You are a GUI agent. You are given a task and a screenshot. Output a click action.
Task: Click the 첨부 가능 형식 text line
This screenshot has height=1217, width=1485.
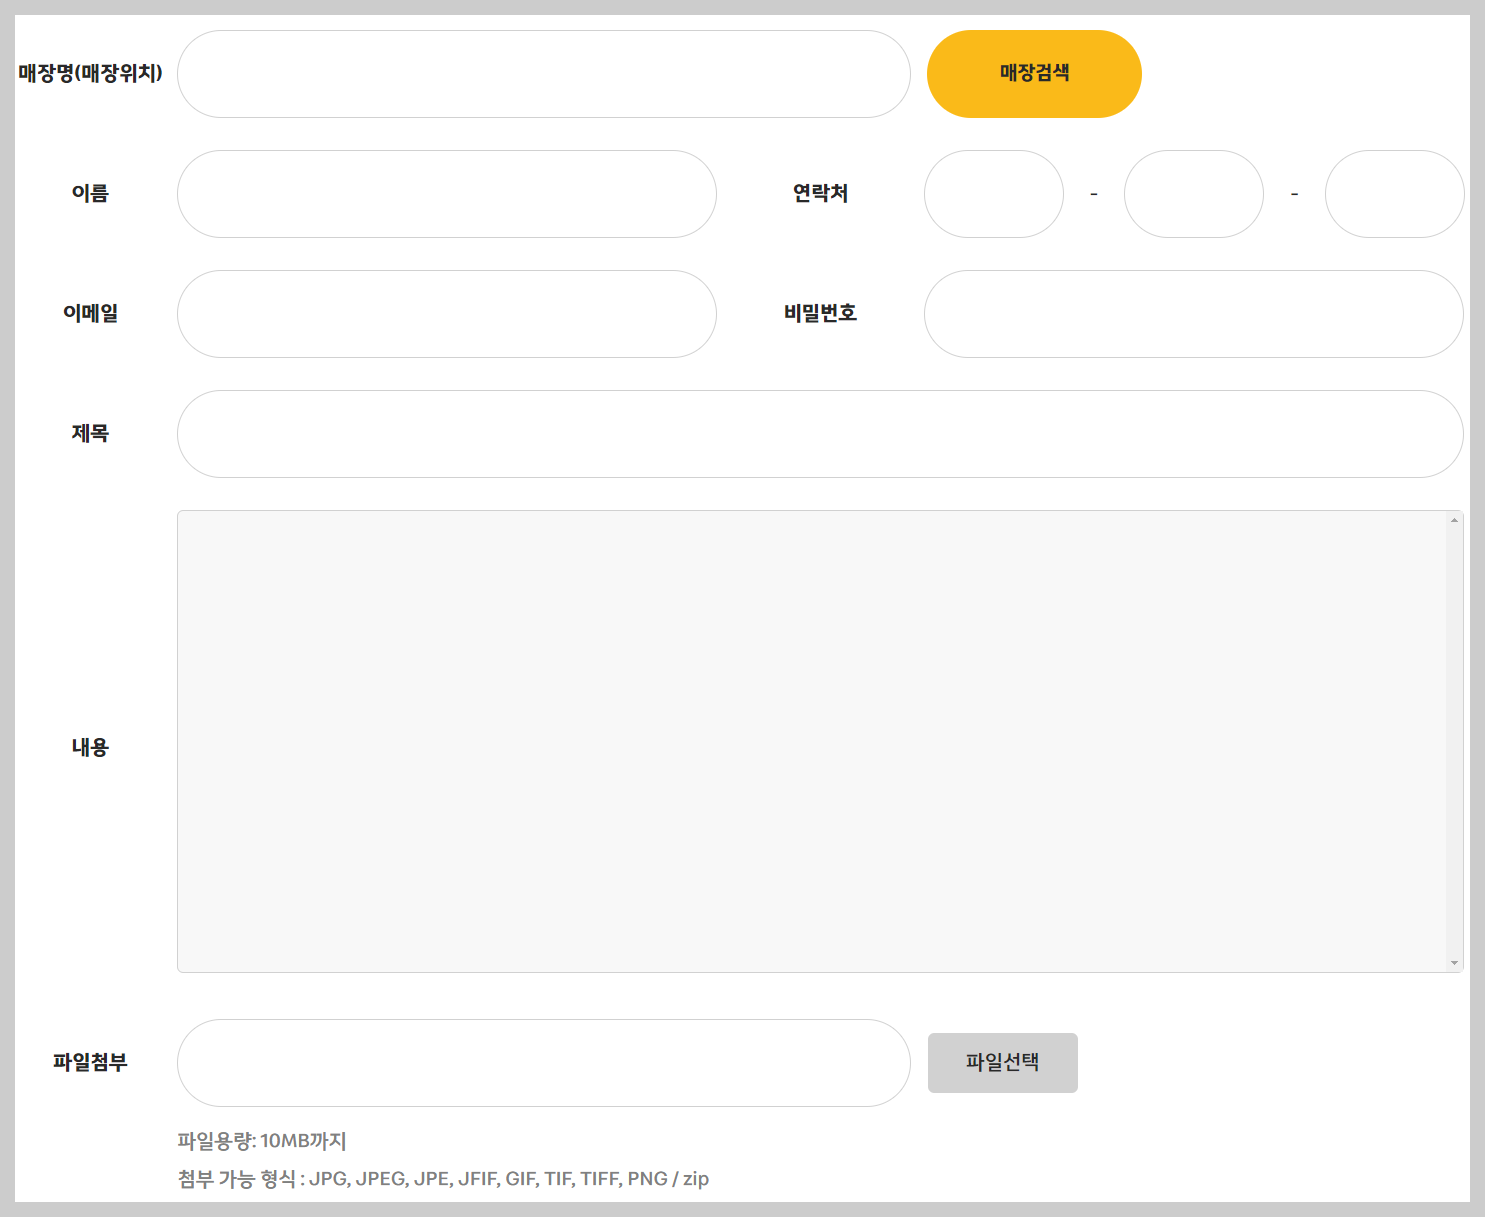(443, 1178)
